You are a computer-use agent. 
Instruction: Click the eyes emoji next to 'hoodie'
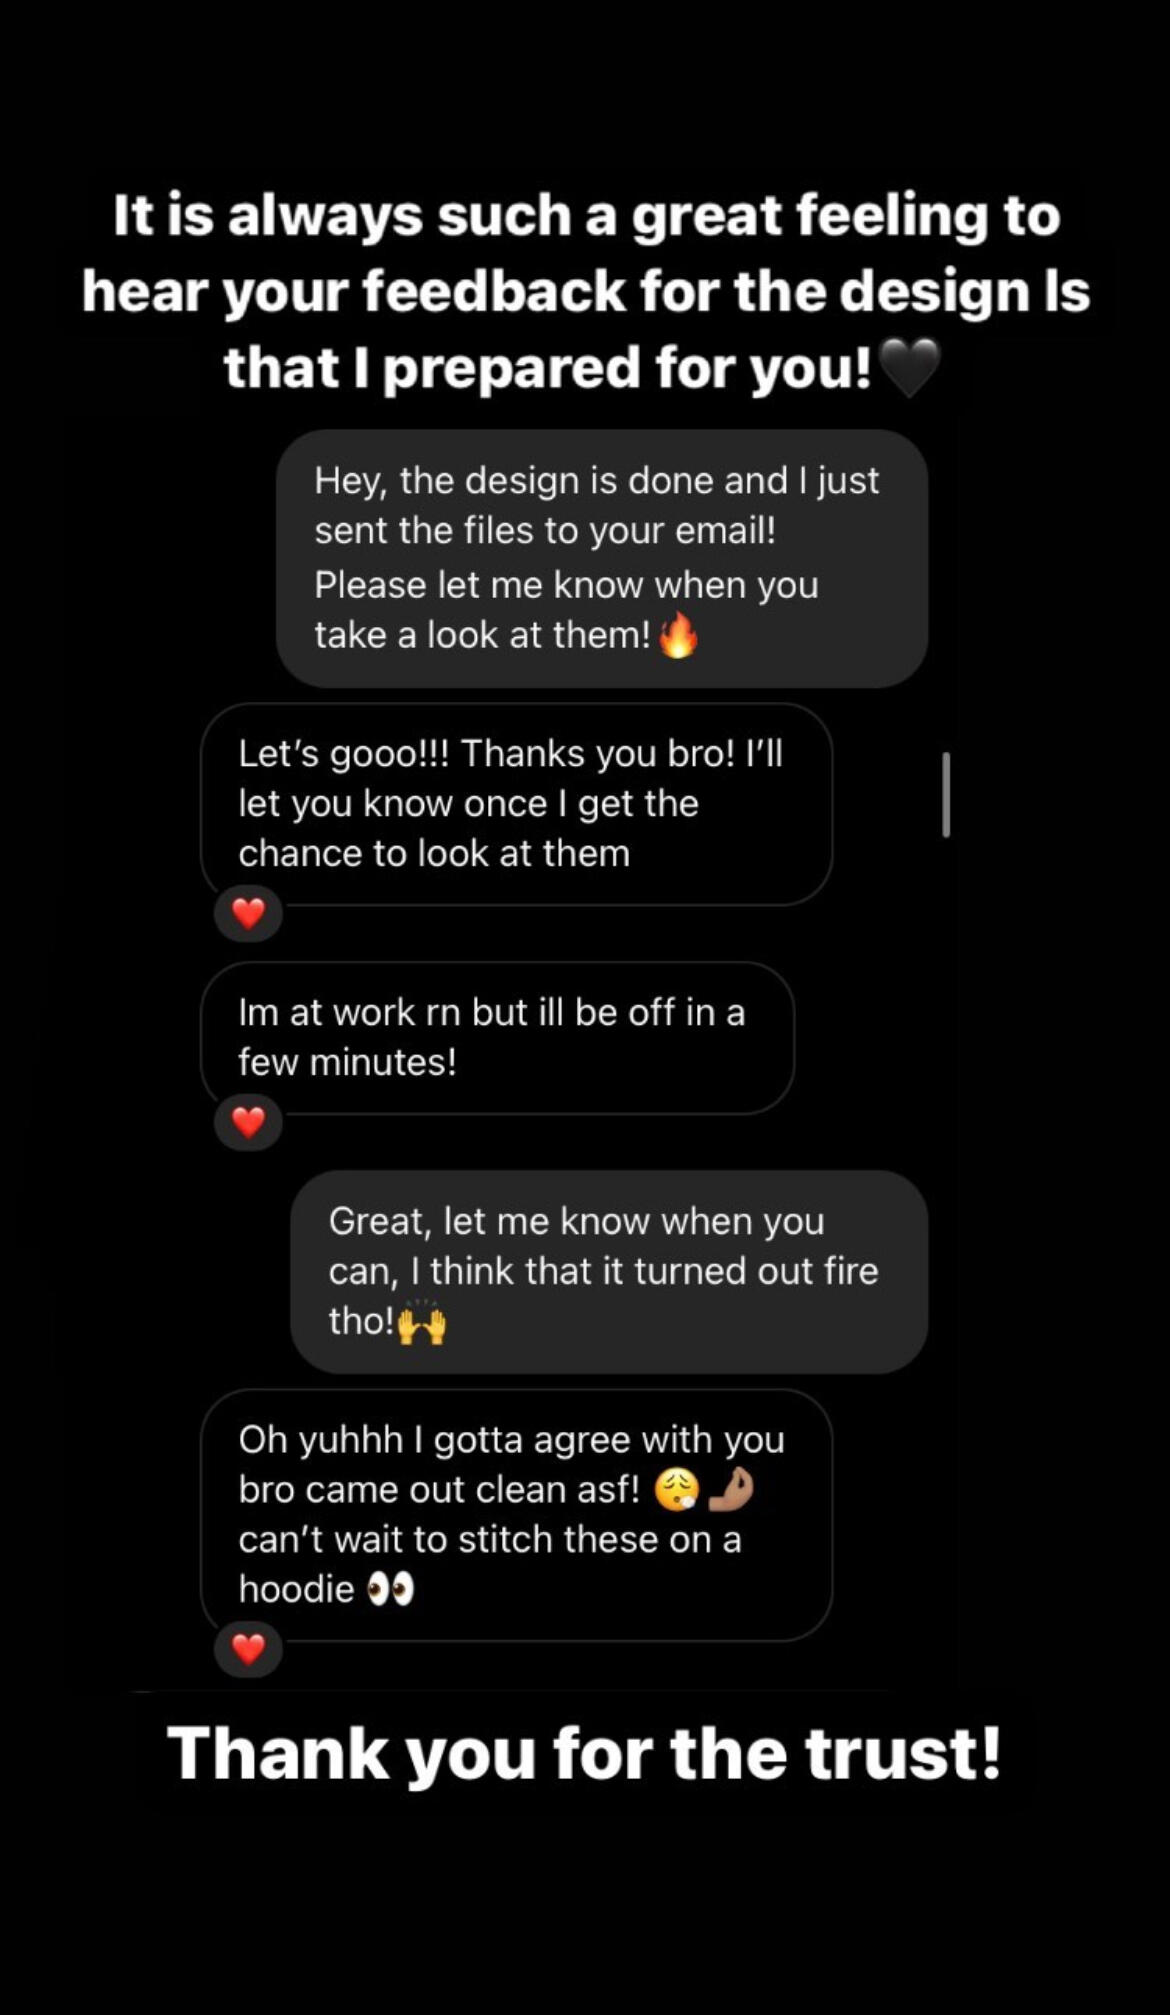pos(390,1589)
